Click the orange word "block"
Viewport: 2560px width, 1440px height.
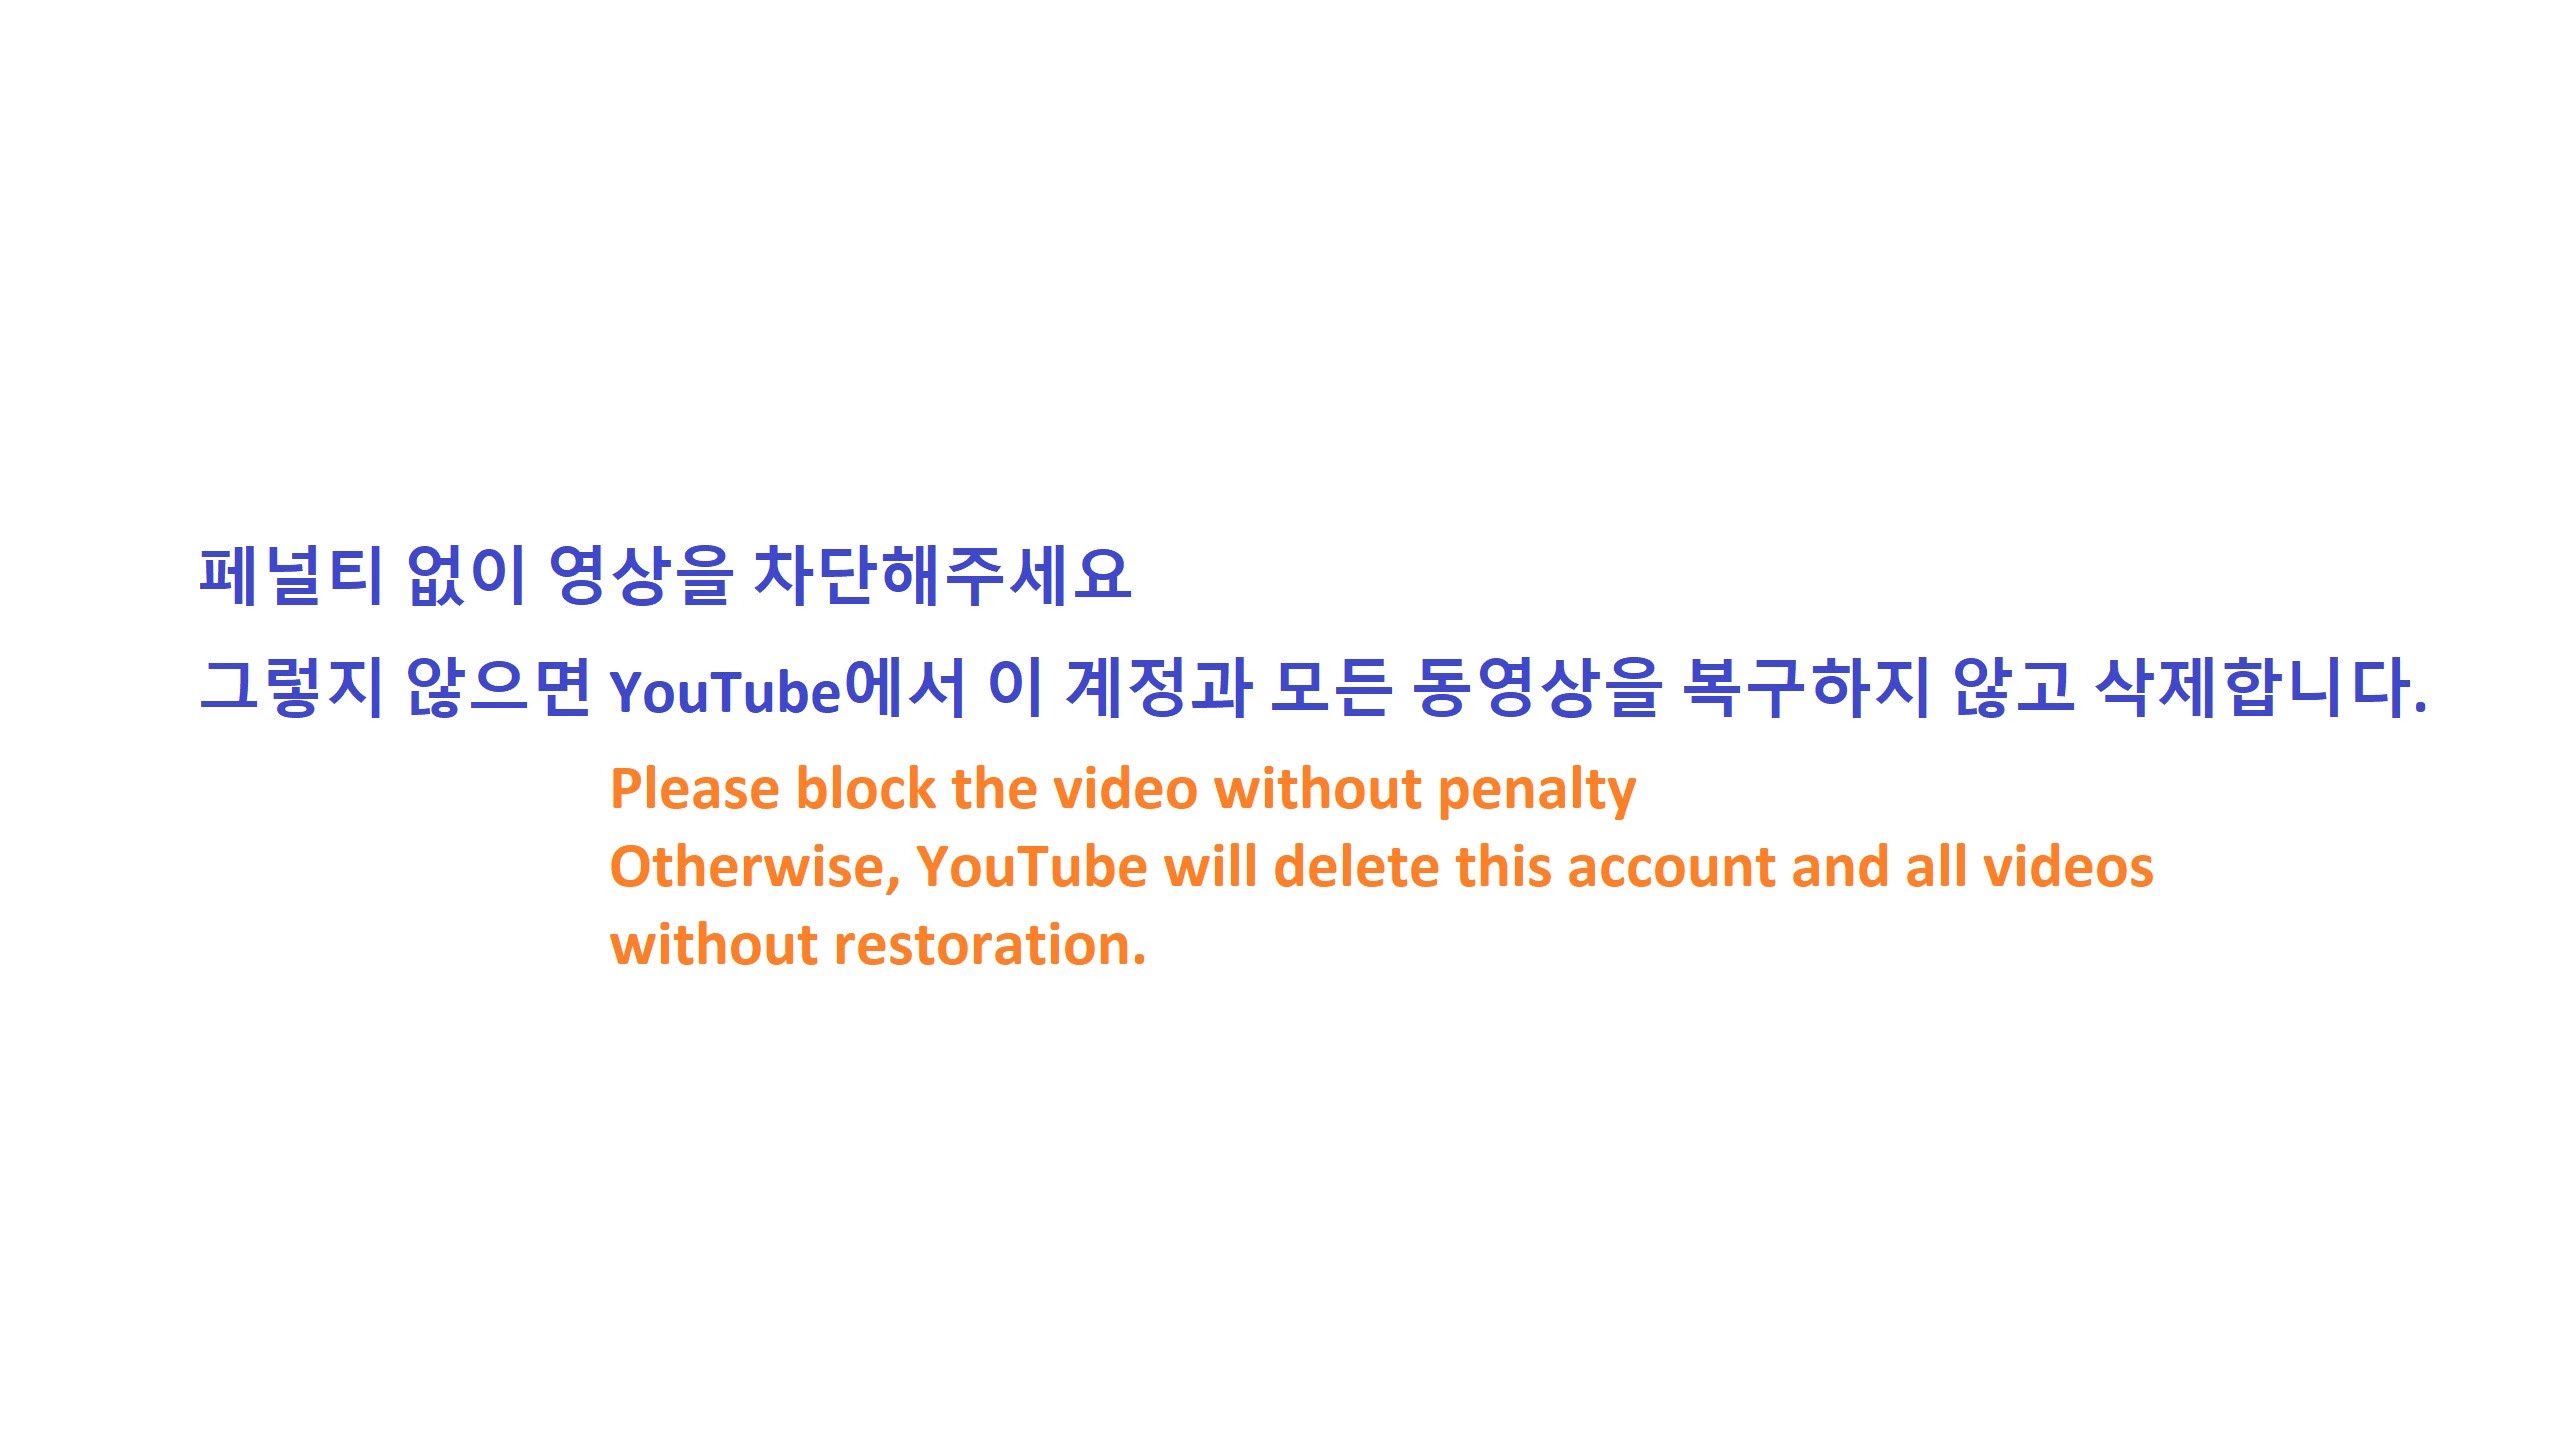pyautogui.click(x=865, y=789)
